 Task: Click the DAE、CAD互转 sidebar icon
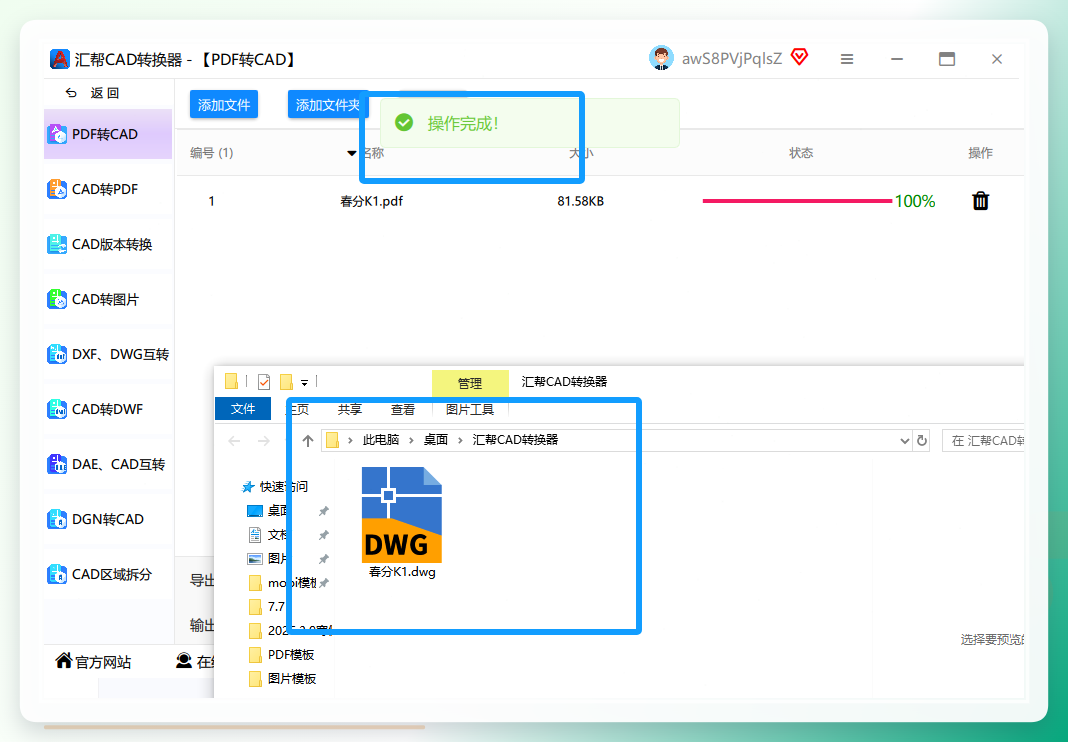[57, 465]
